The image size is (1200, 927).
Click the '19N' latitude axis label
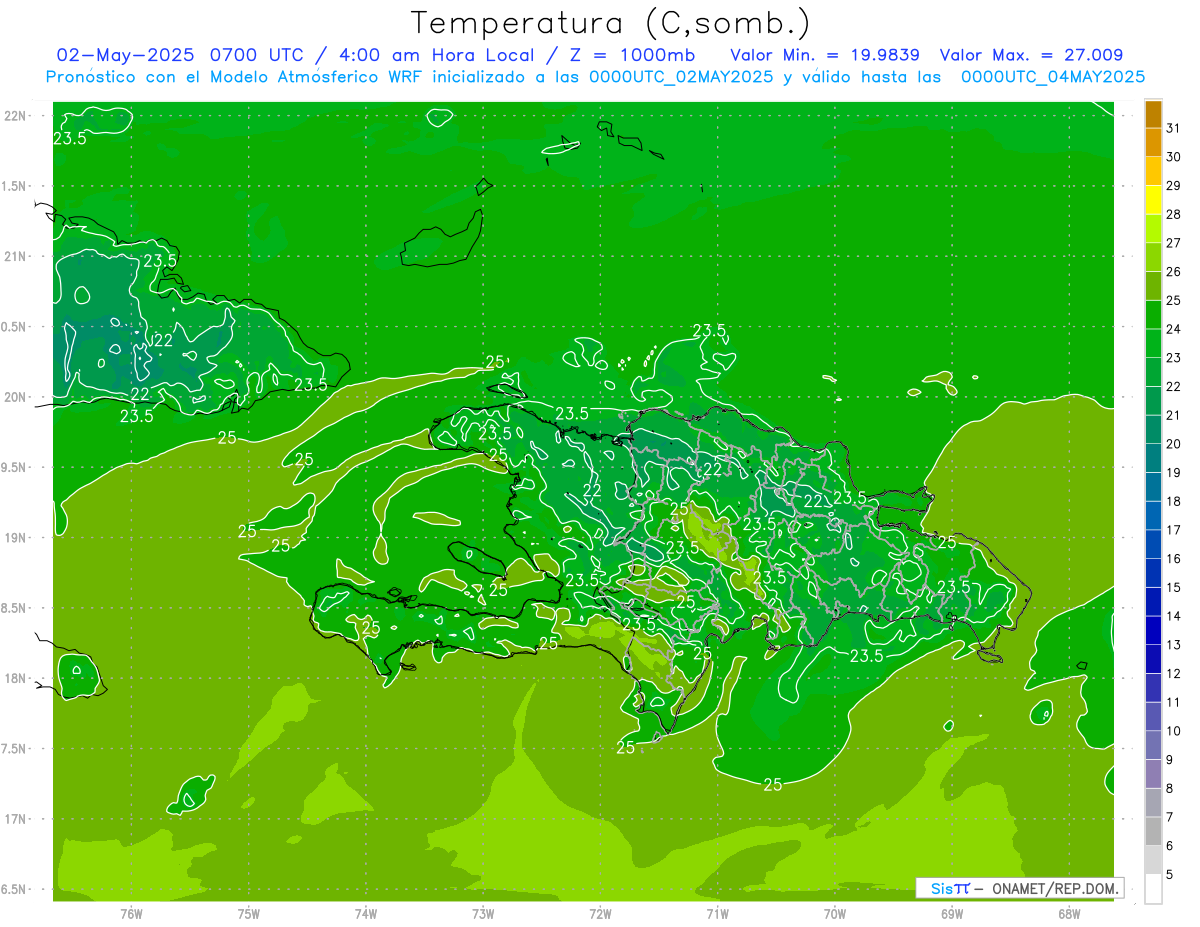point(16,538)
